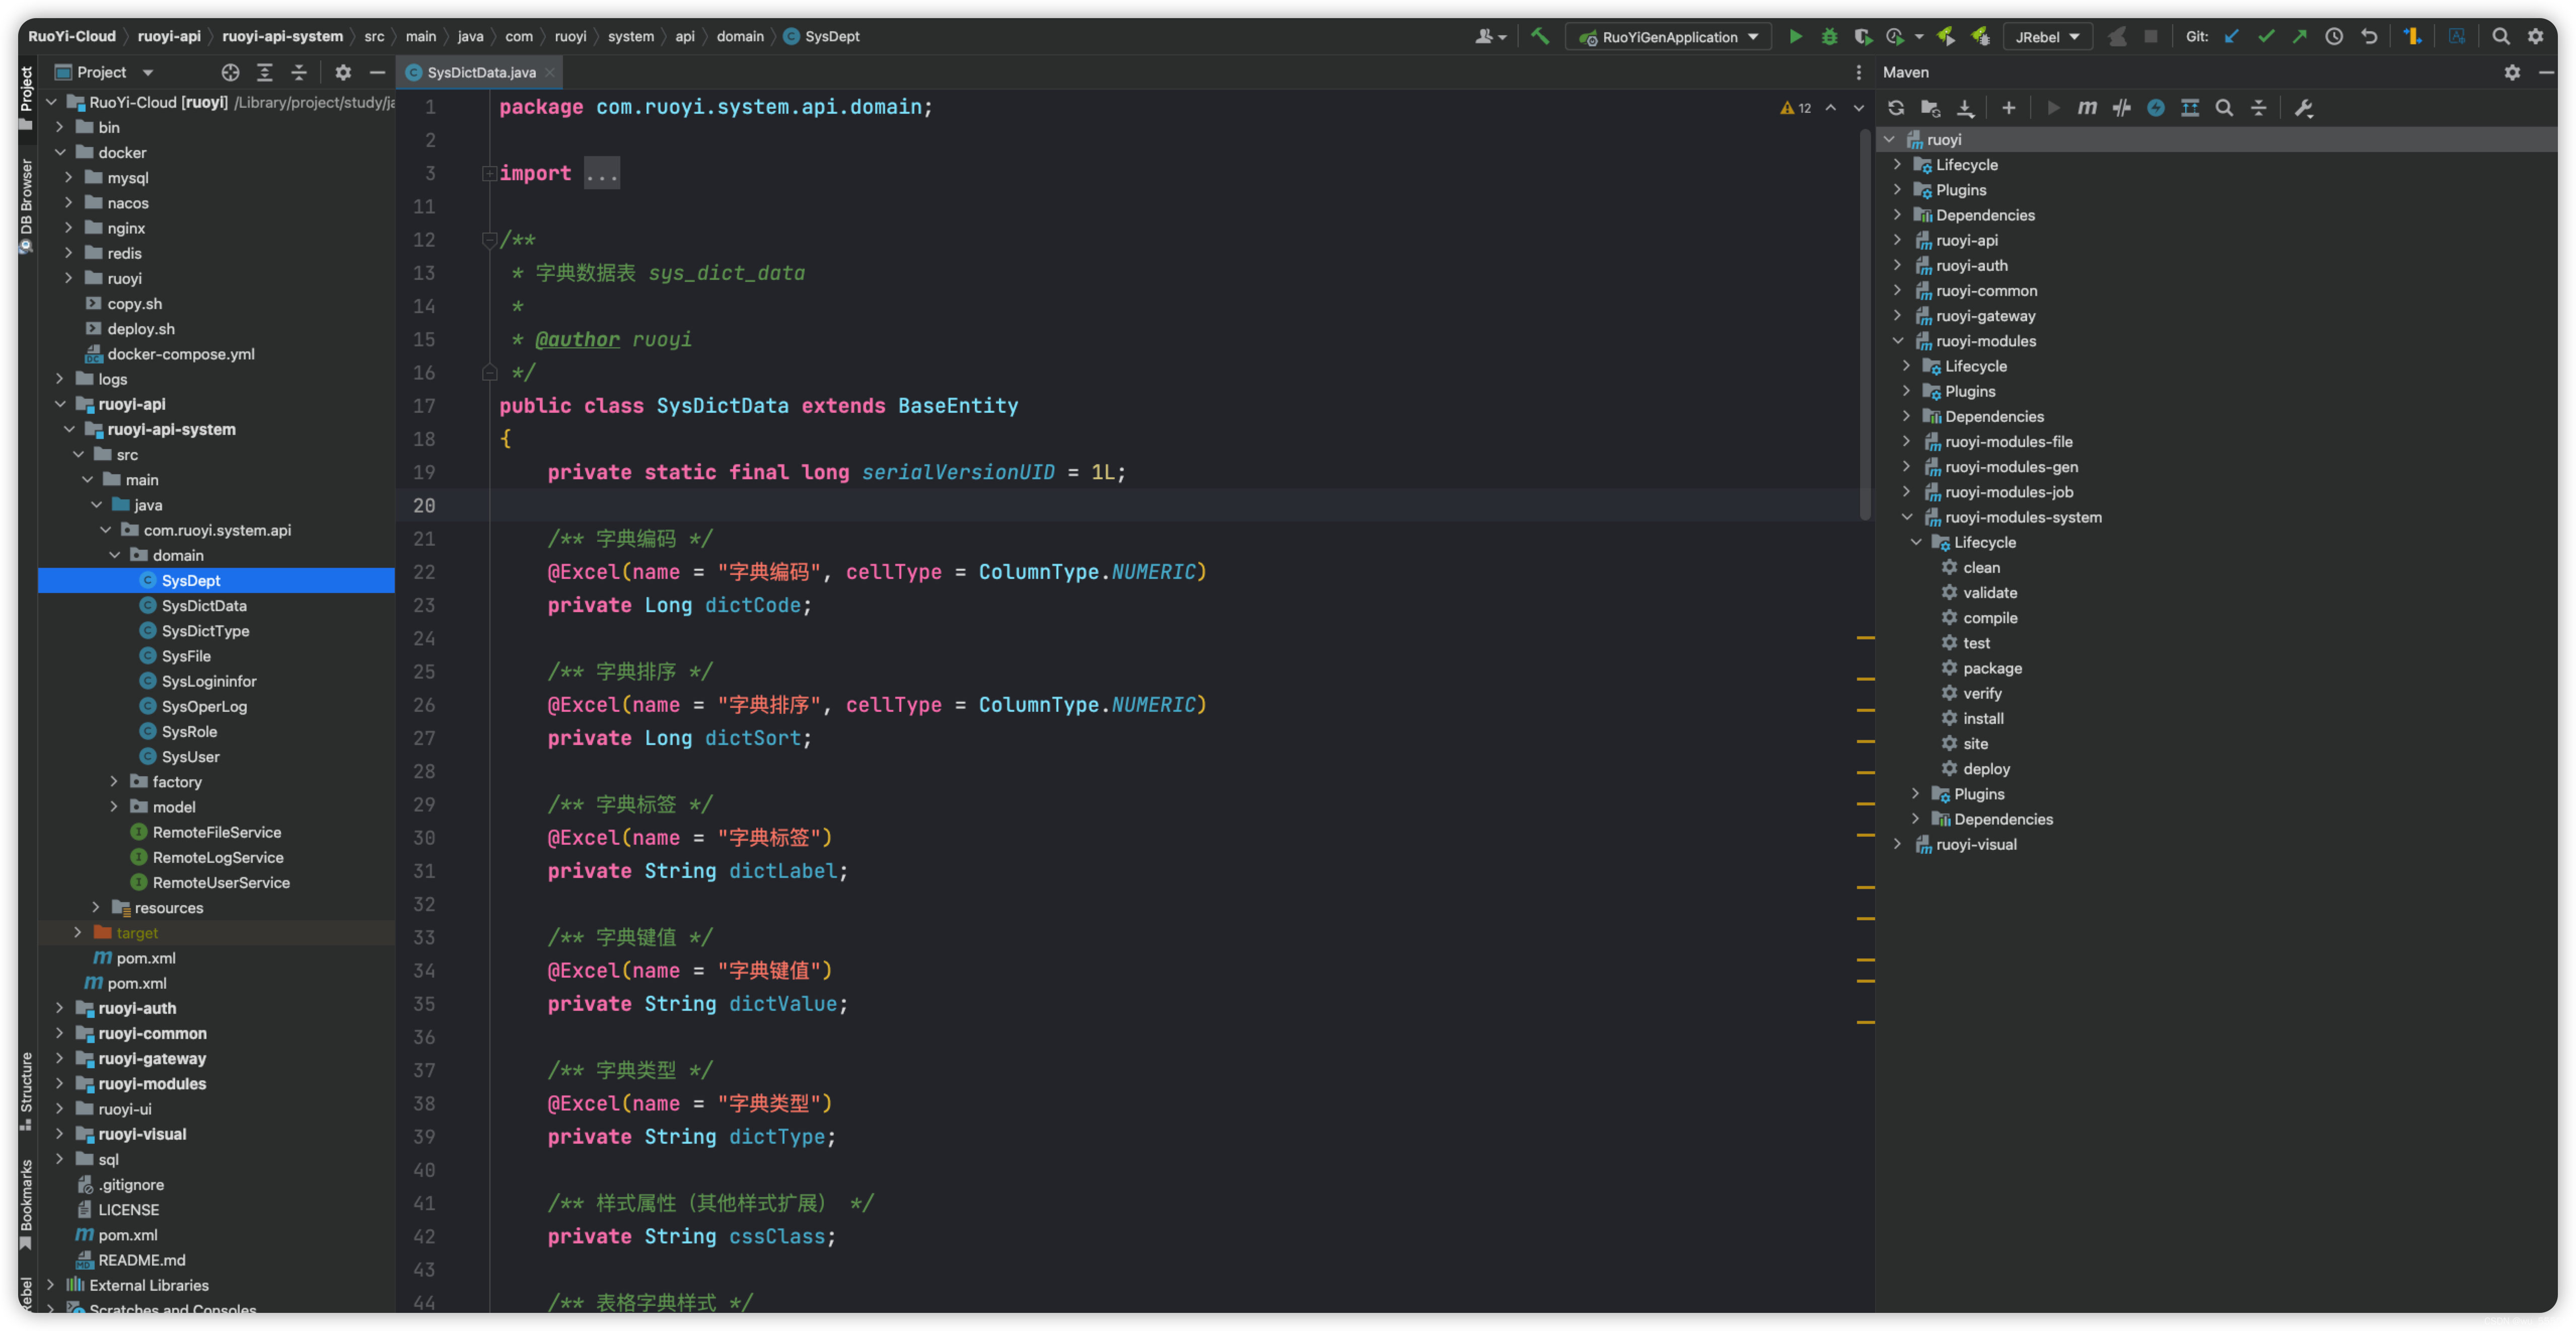This screenshot has width=2576, height=1331.
Task: Hide the Project tool window
Action: pos(377,72)
